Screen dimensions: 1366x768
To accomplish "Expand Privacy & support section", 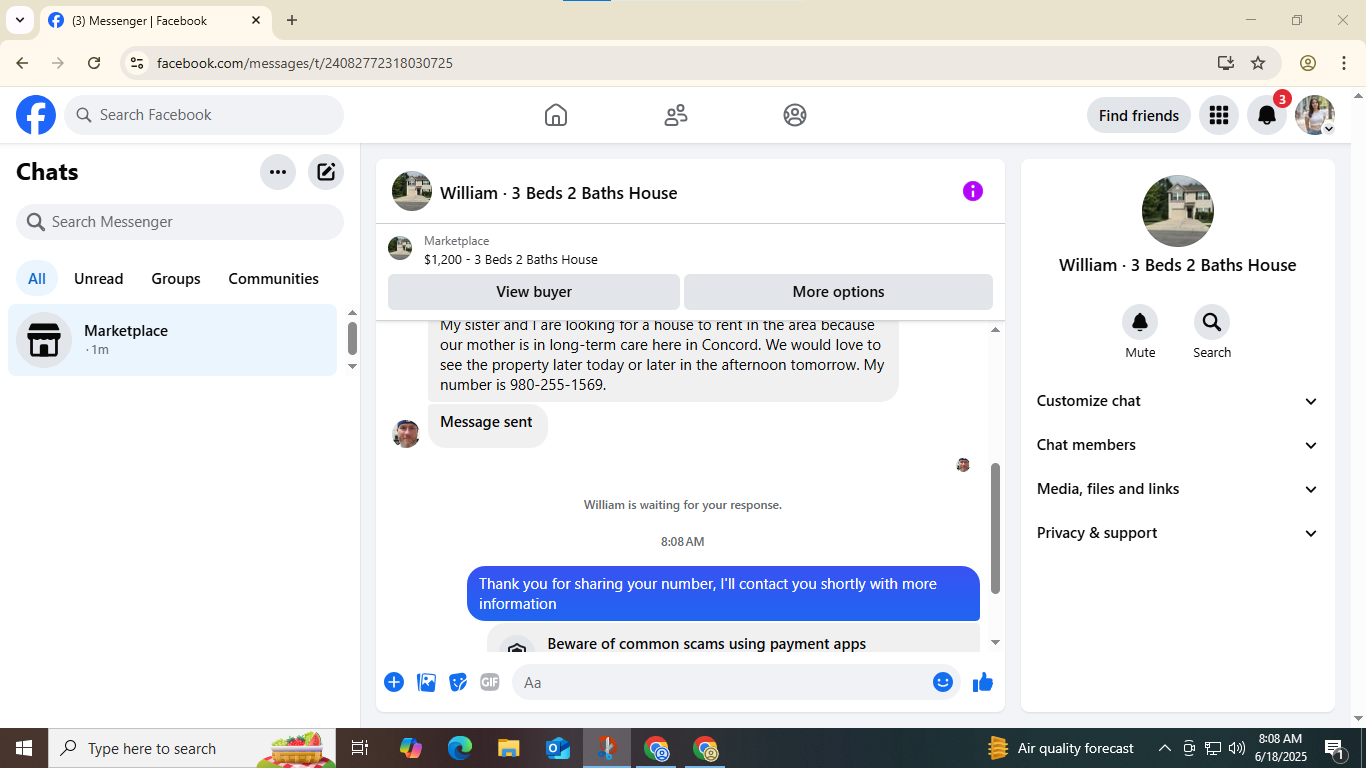I will pos(1178,533).
